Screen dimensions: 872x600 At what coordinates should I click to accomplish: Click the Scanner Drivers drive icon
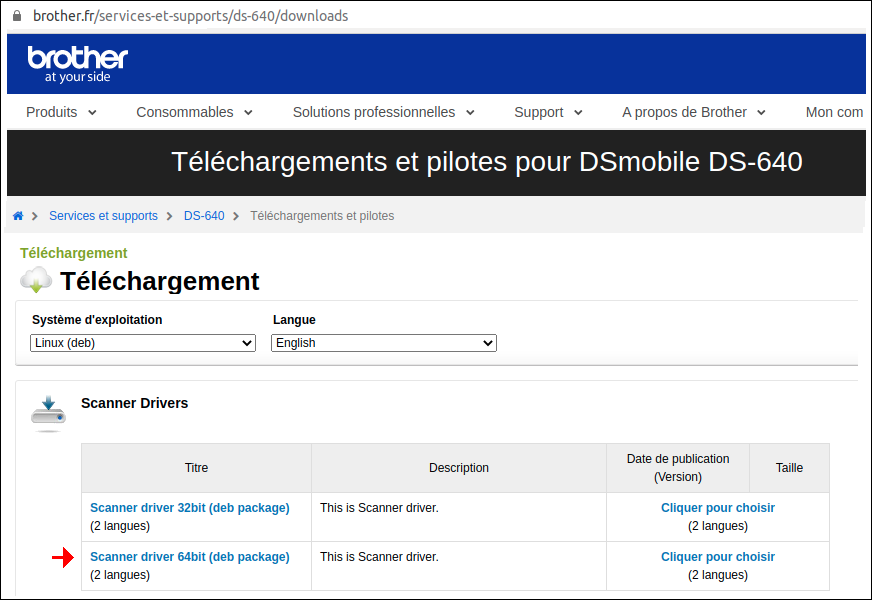48,413
